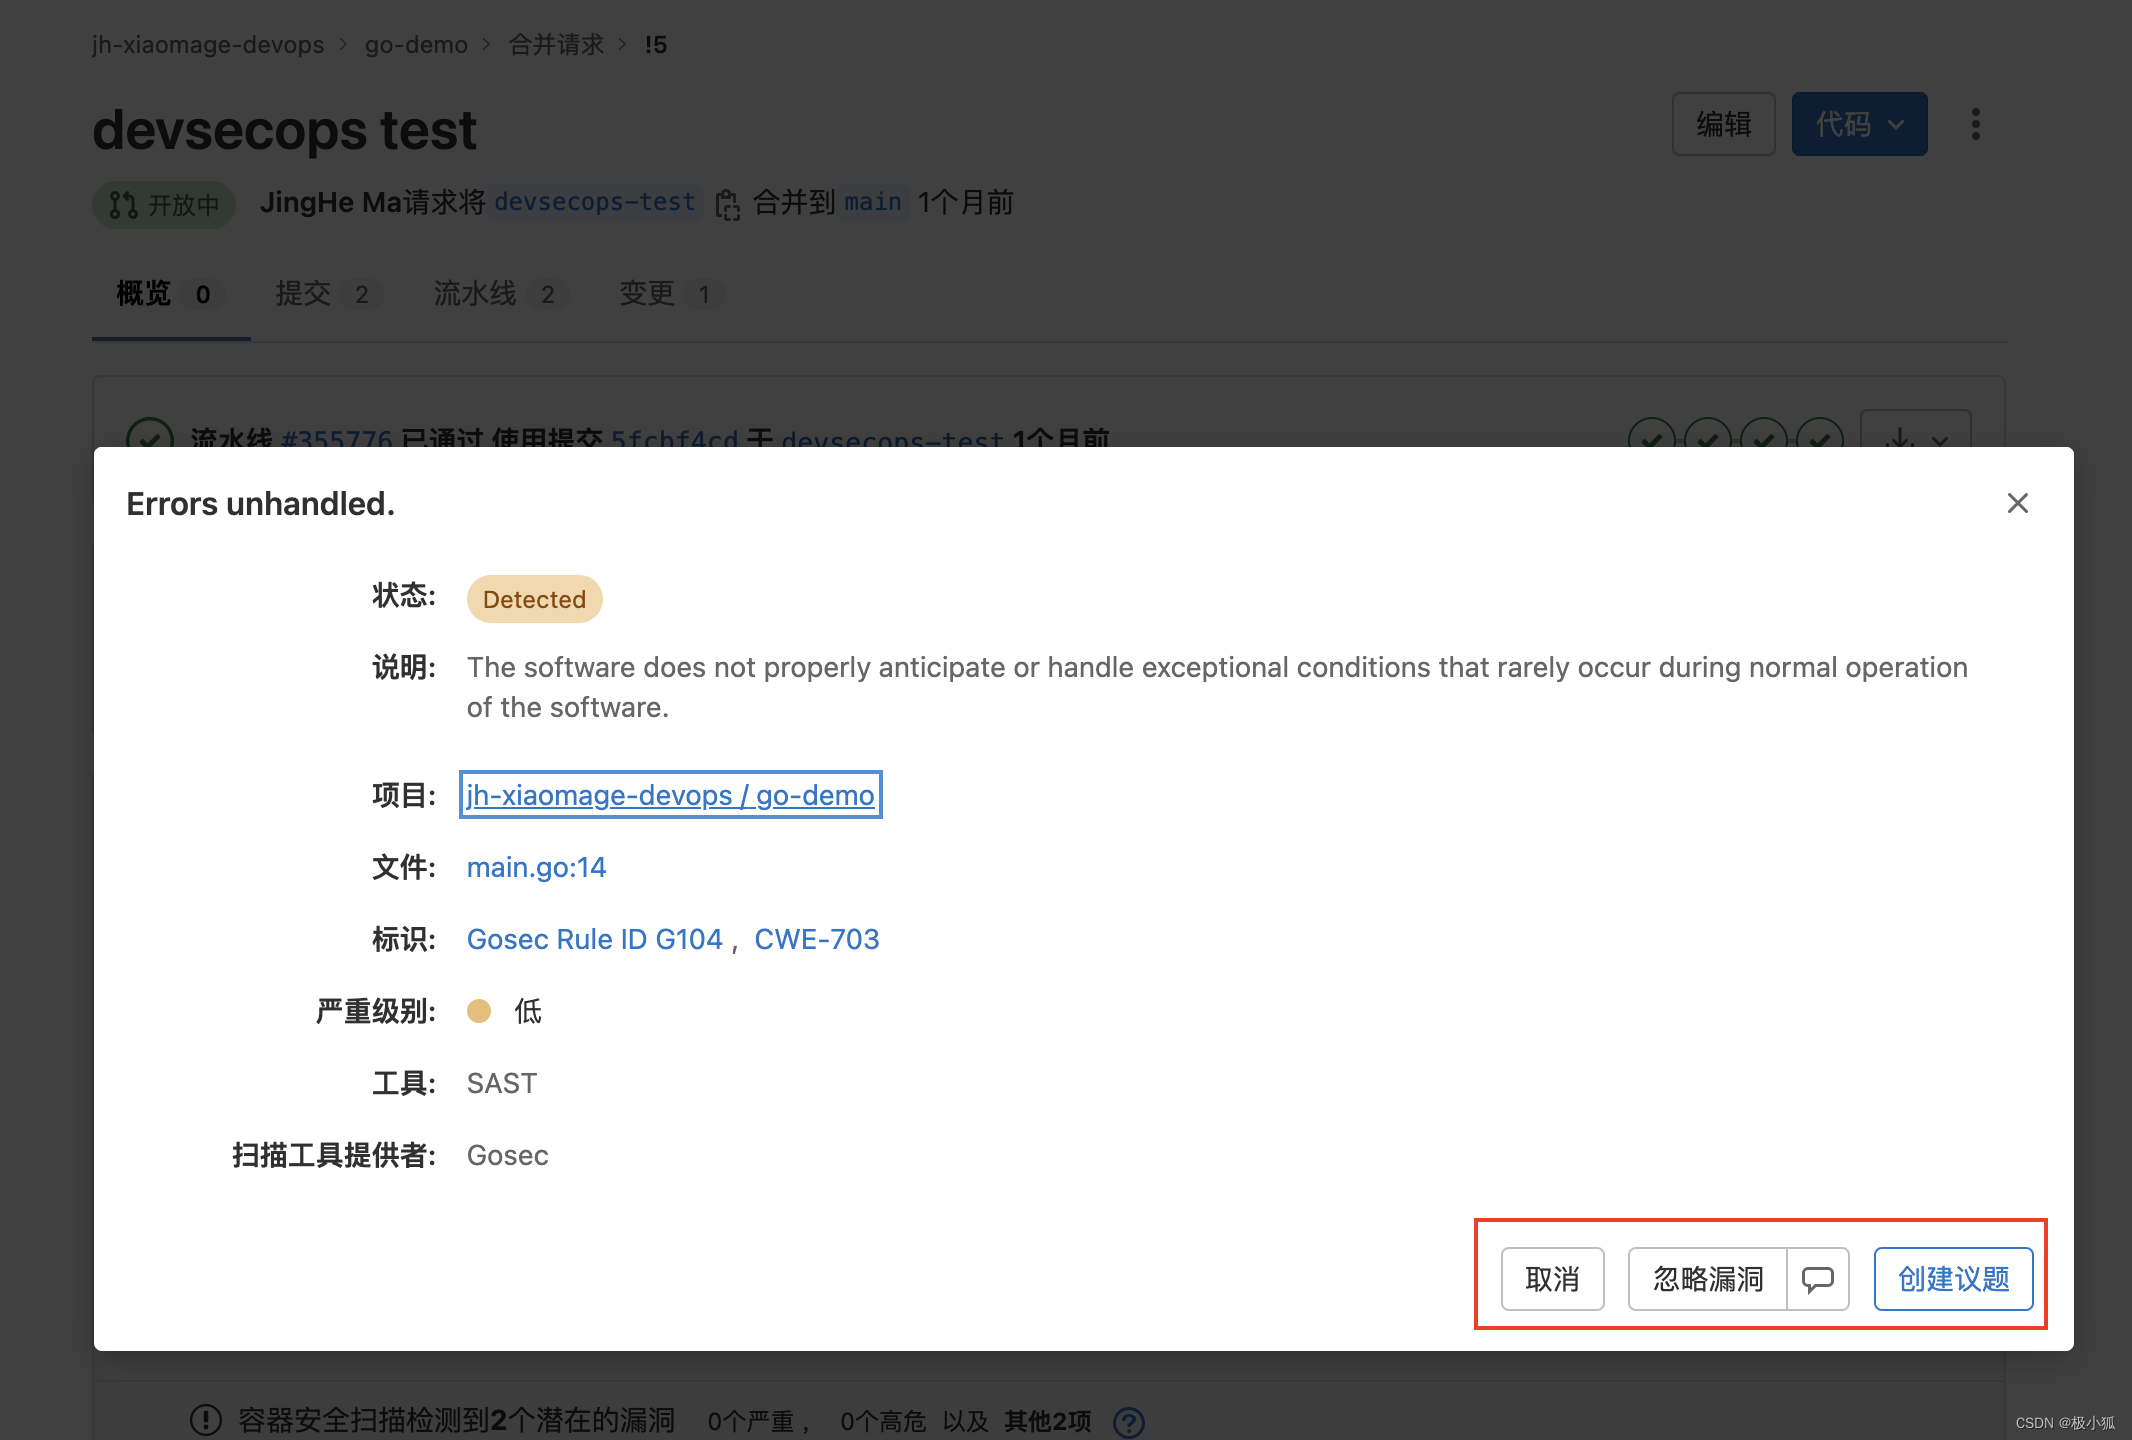Open the vertical three-dot more actions menu
Image resolution: width=2132 pixels, height=1440 pixels.
point(1975,124)
